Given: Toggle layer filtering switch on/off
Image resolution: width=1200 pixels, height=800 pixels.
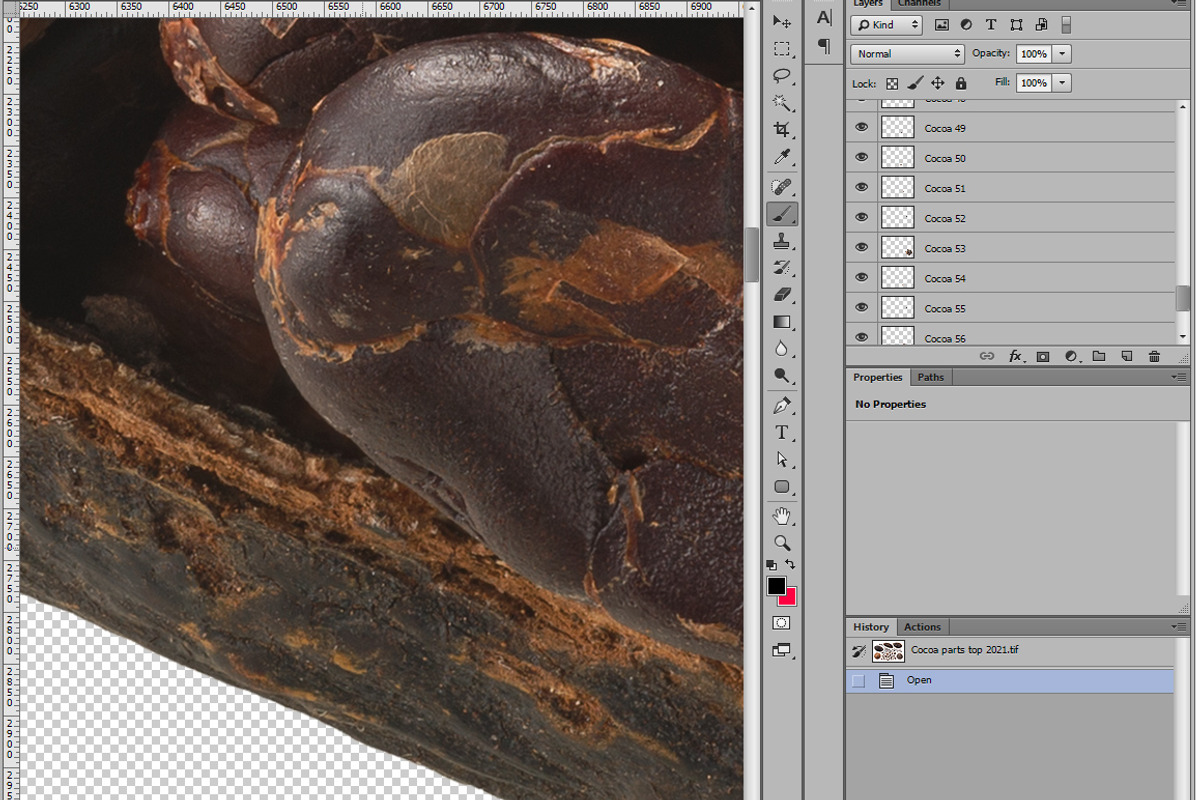Looking at the screenshot, I should click(1066, 25).
